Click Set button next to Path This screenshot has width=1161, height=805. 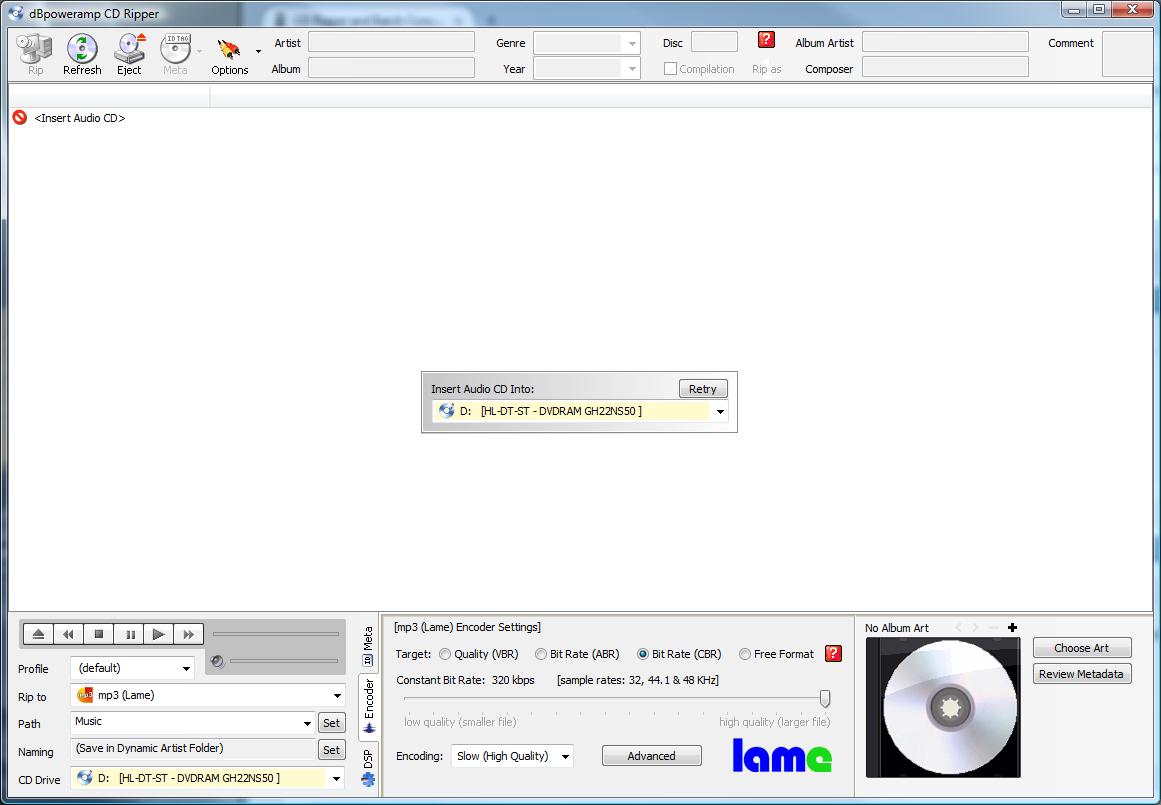pyautogui.click(x=332, y=723)
